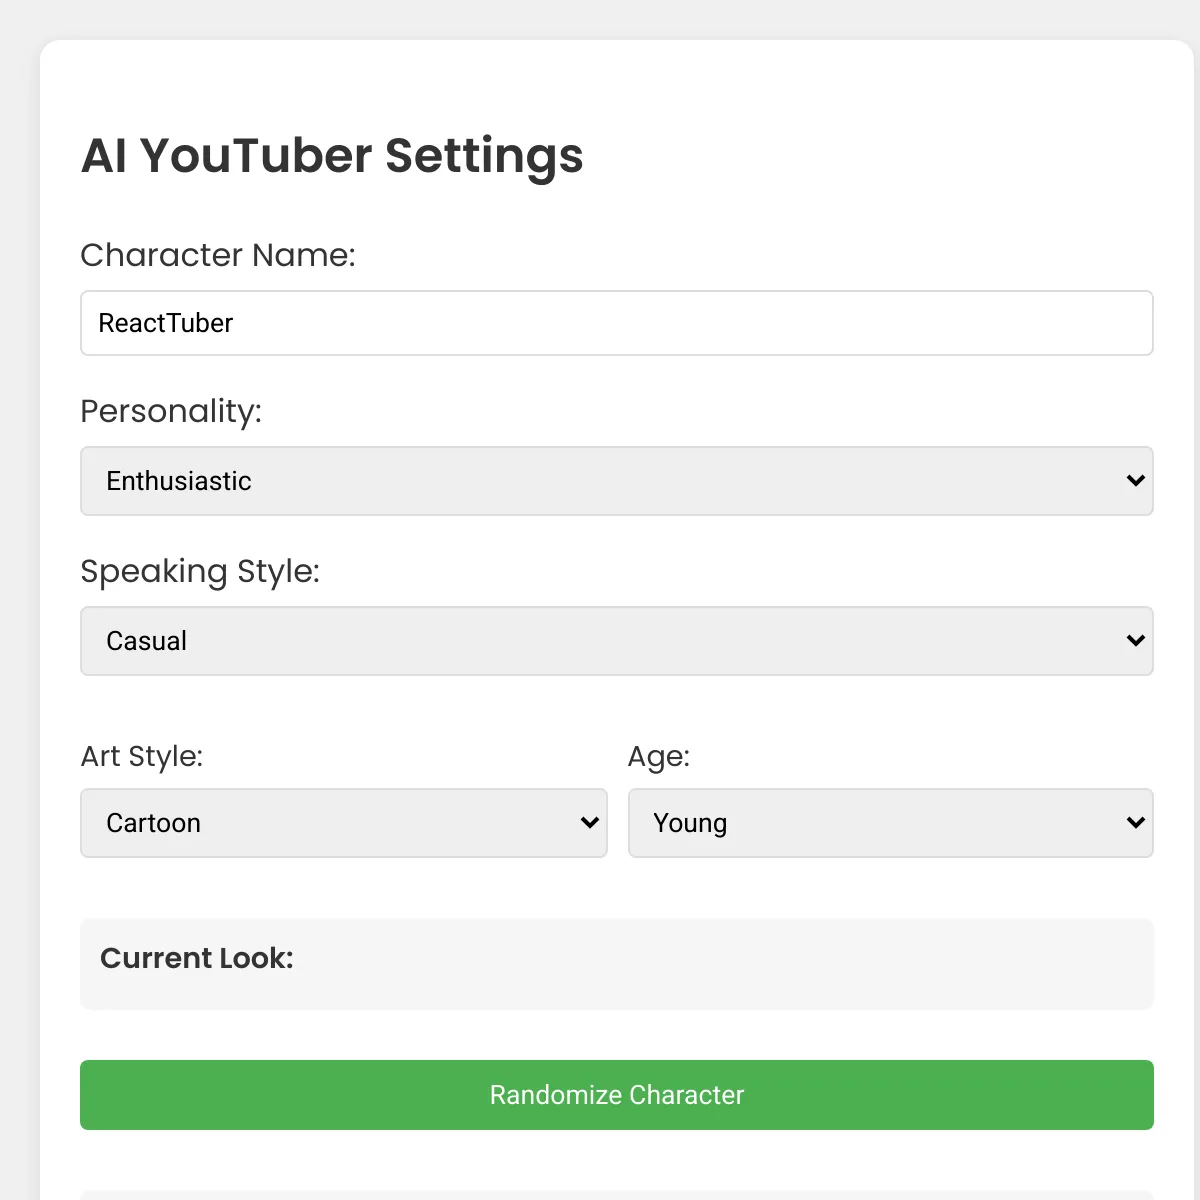Screen dimensions: 1200x1200
Task: Focus the Character Name input field
Action: (x=617, y=323)
